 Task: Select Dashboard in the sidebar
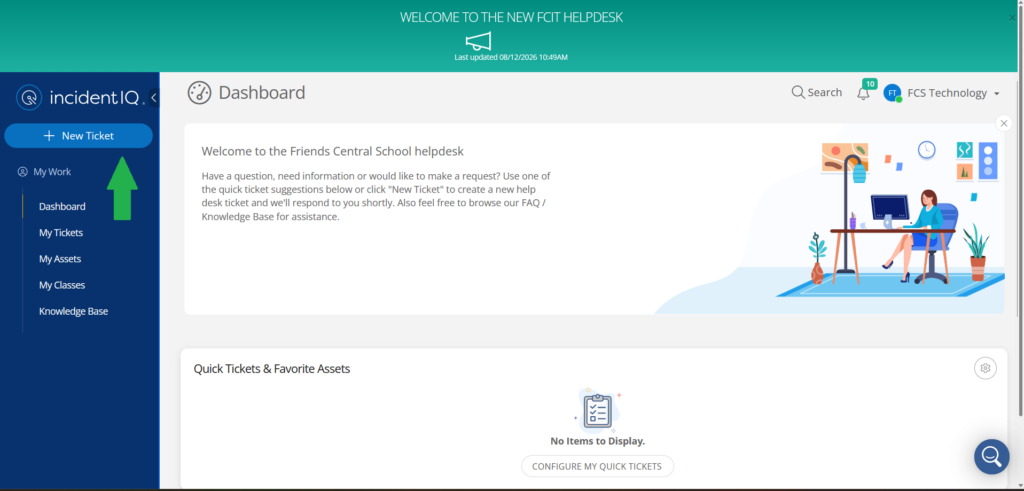click(62, 206)
